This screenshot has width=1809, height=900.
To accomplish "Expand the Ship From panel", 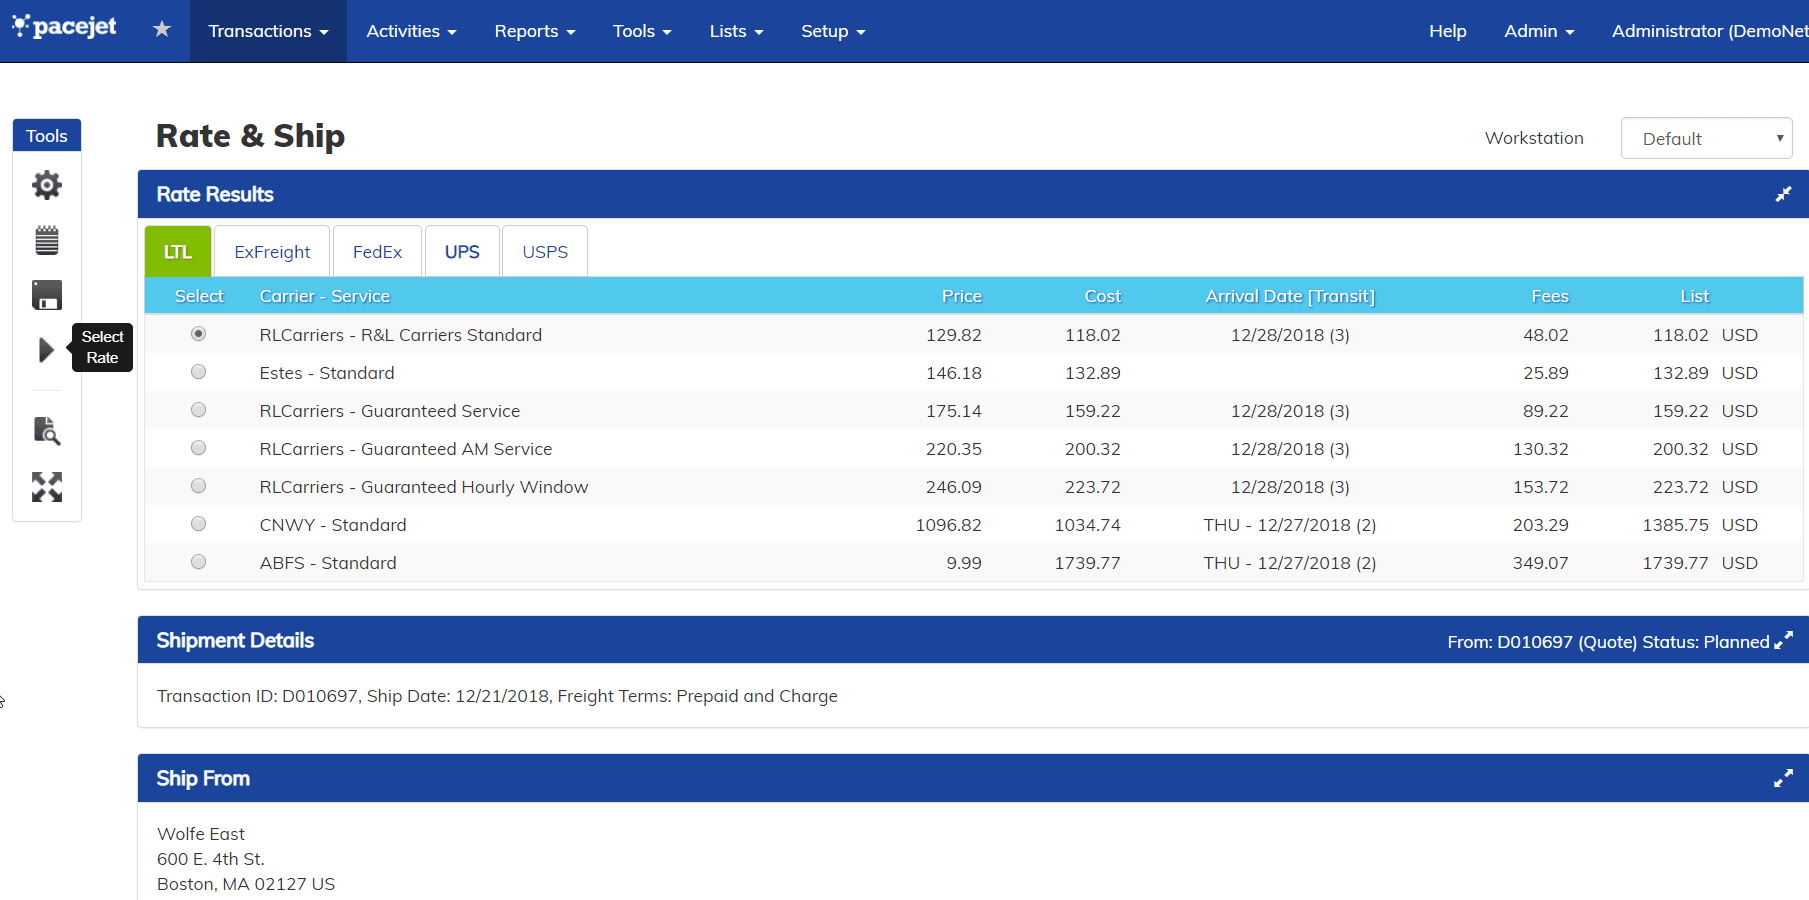I will [1783, 778].
